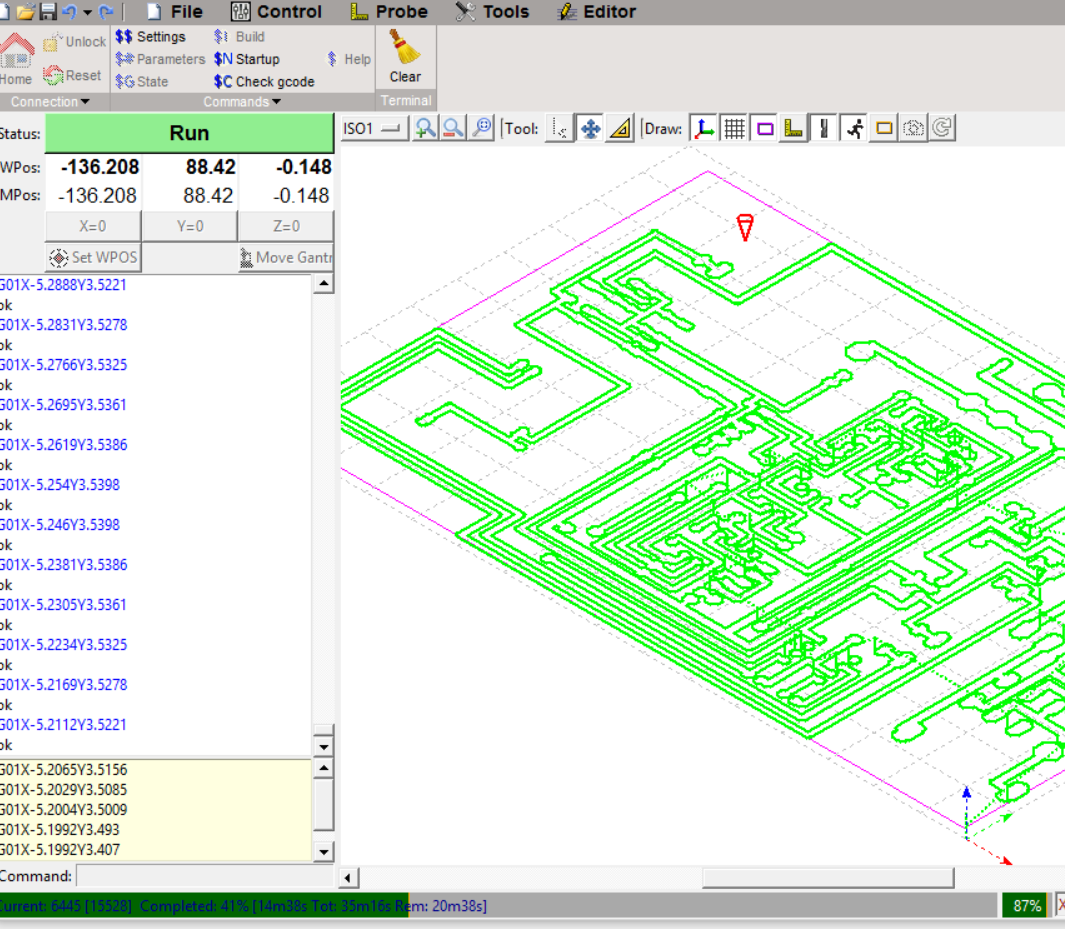Click the Move Gantry button

[x=286, y=257]
